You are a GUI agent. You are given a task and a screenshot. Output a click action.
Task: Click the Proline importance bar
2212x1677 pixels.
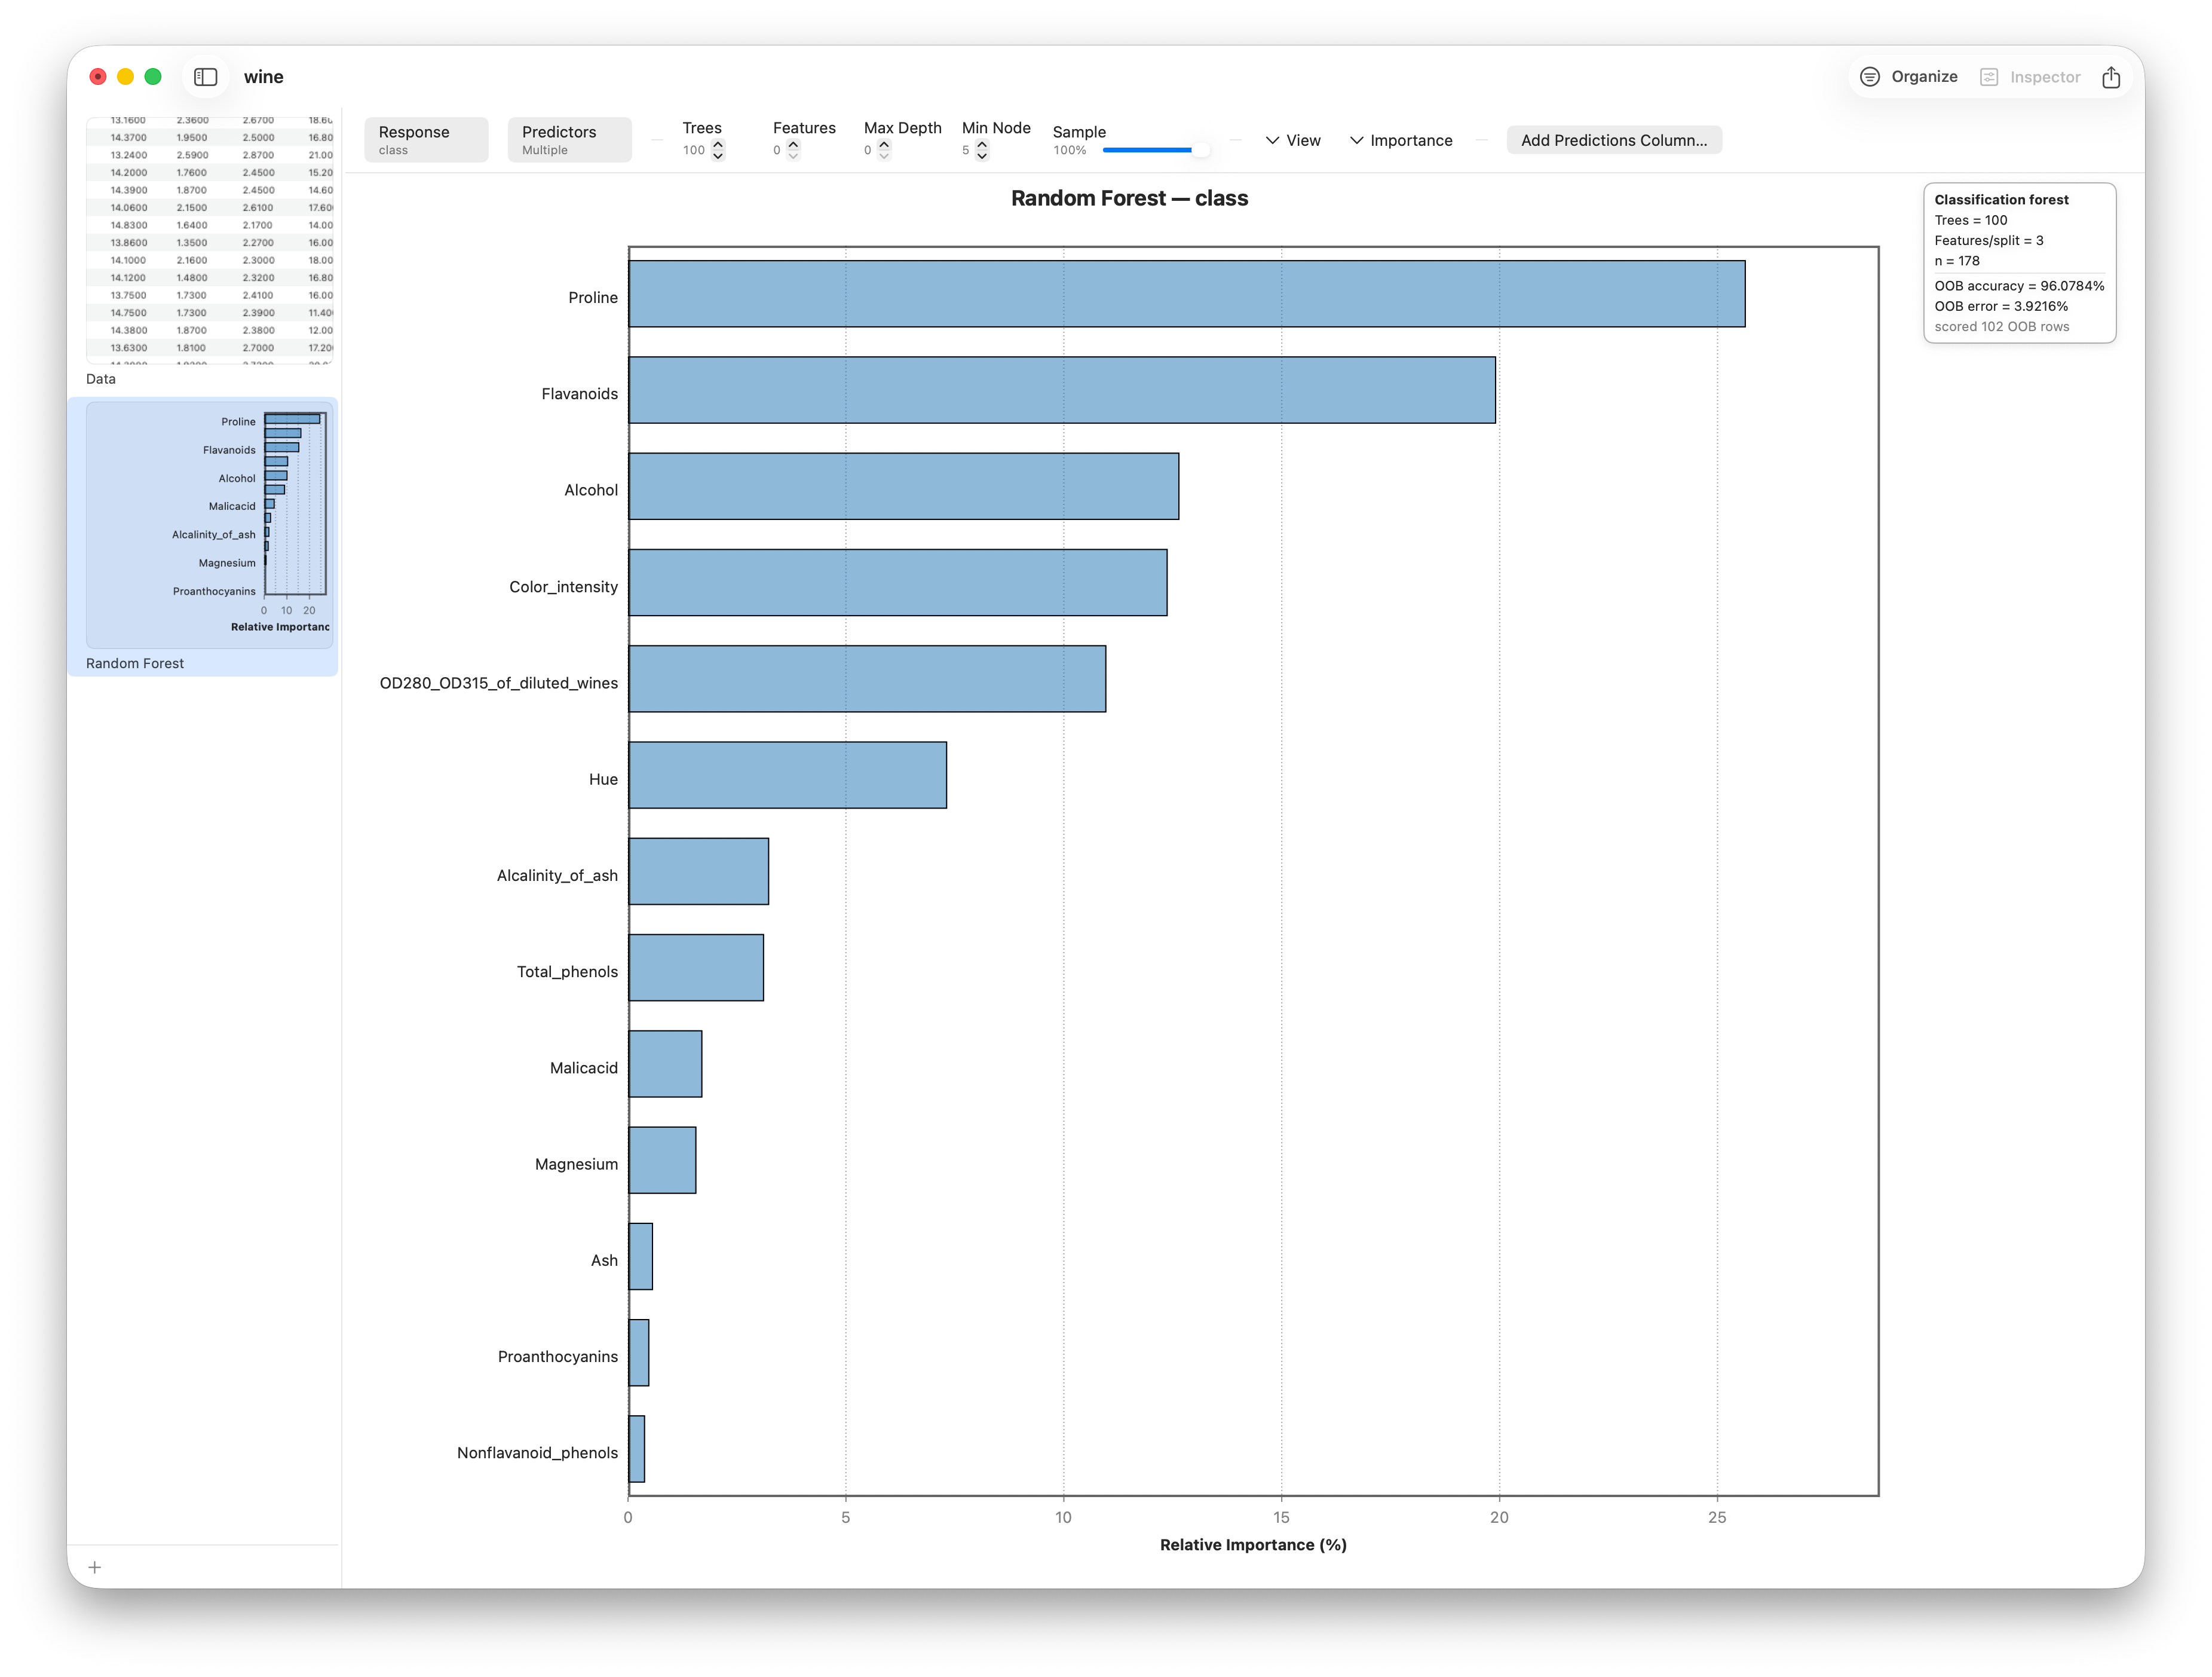(x=1187, y=294)
